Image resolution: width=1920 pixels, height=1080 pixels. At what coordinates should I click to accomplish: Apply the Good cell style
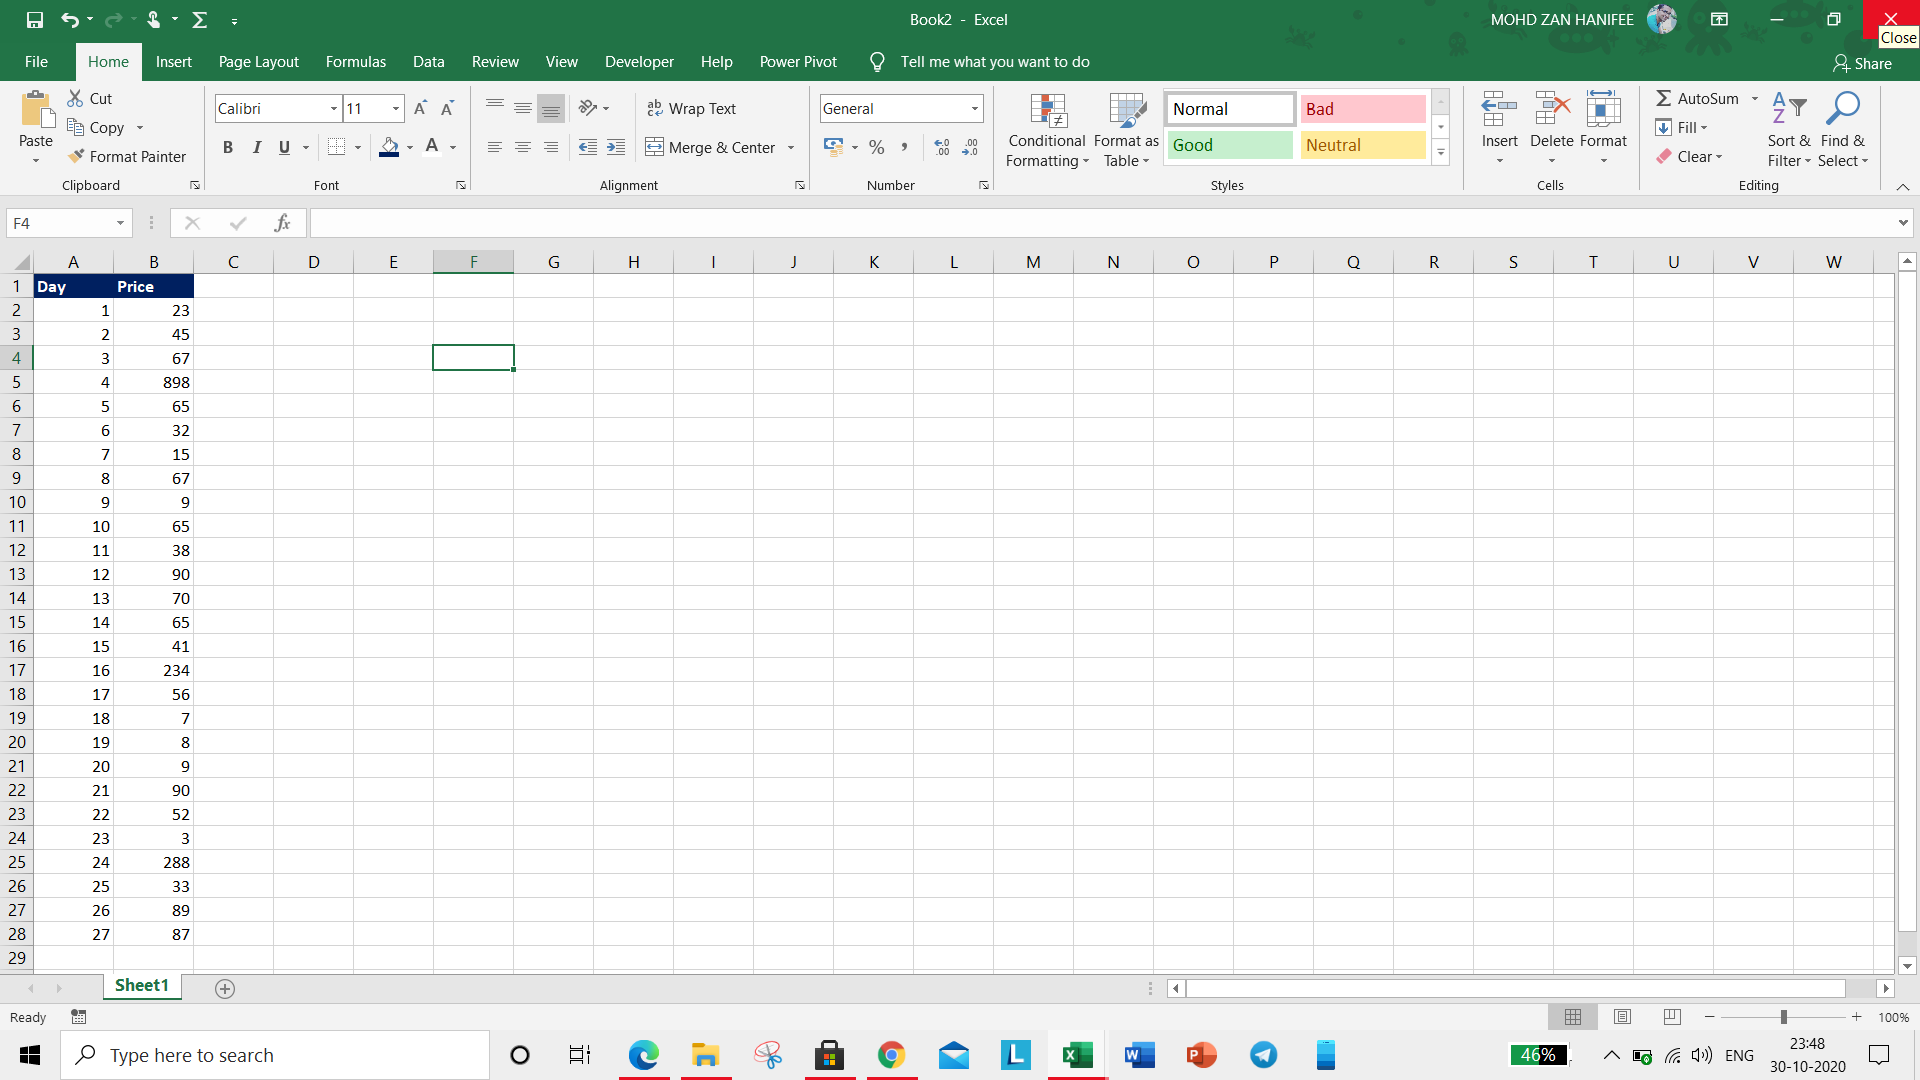pos(1230,145)
